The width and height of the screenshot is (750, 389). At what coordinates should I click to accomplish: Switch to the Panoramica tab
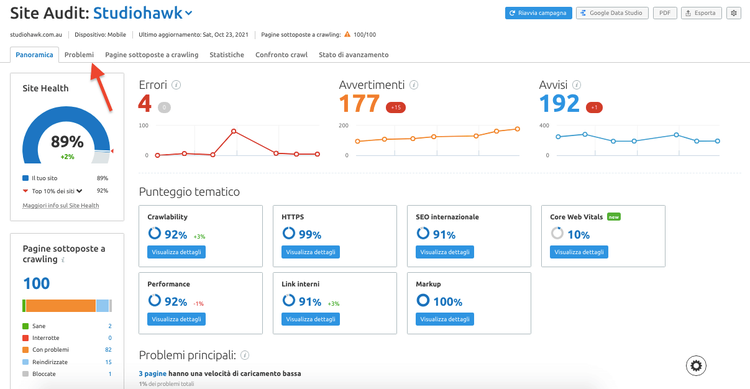tap(34, 55)
